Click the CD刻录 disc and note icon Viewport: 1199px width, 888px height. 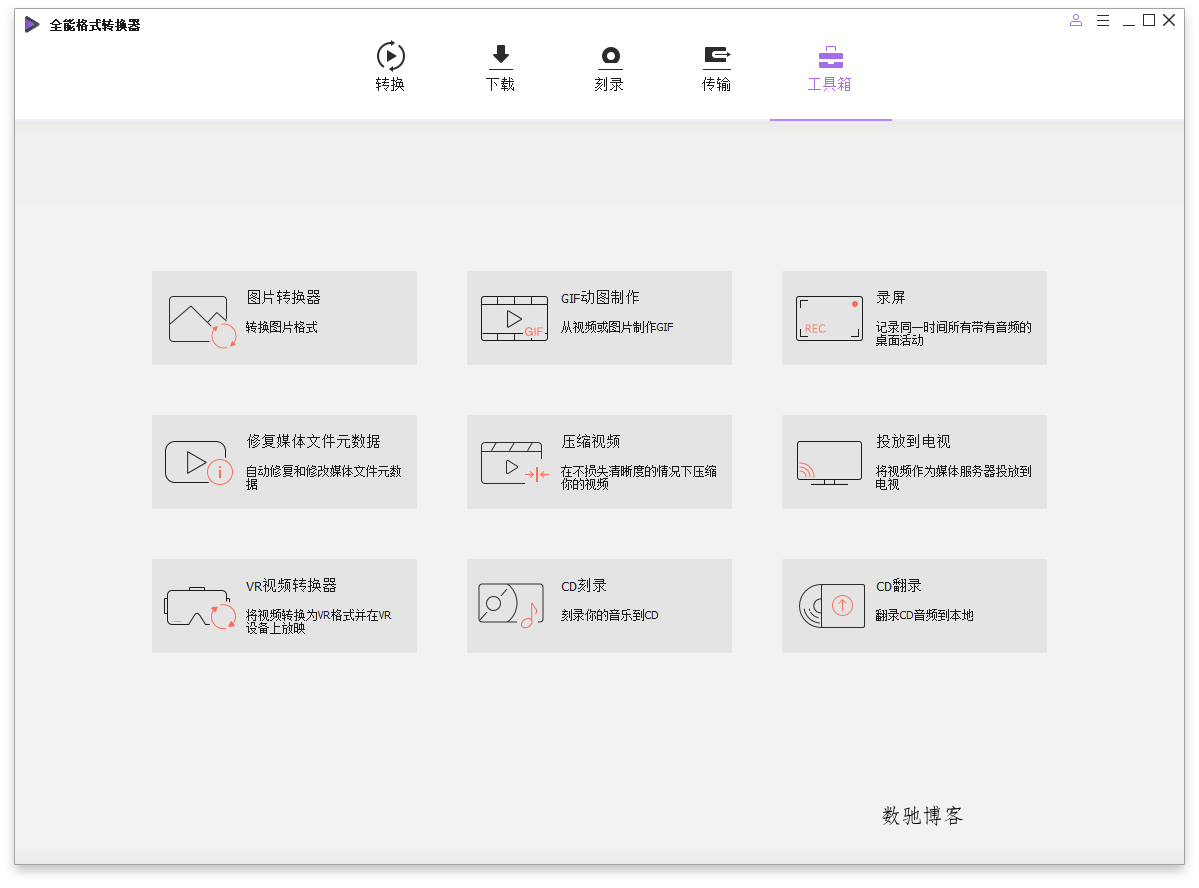click(x=510, y=605)
